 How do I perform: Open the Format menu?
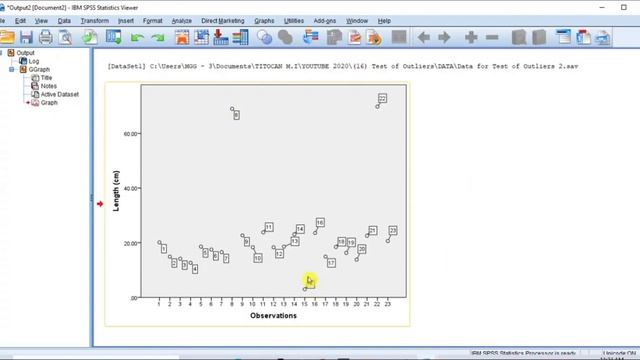(x=153, y=21)
